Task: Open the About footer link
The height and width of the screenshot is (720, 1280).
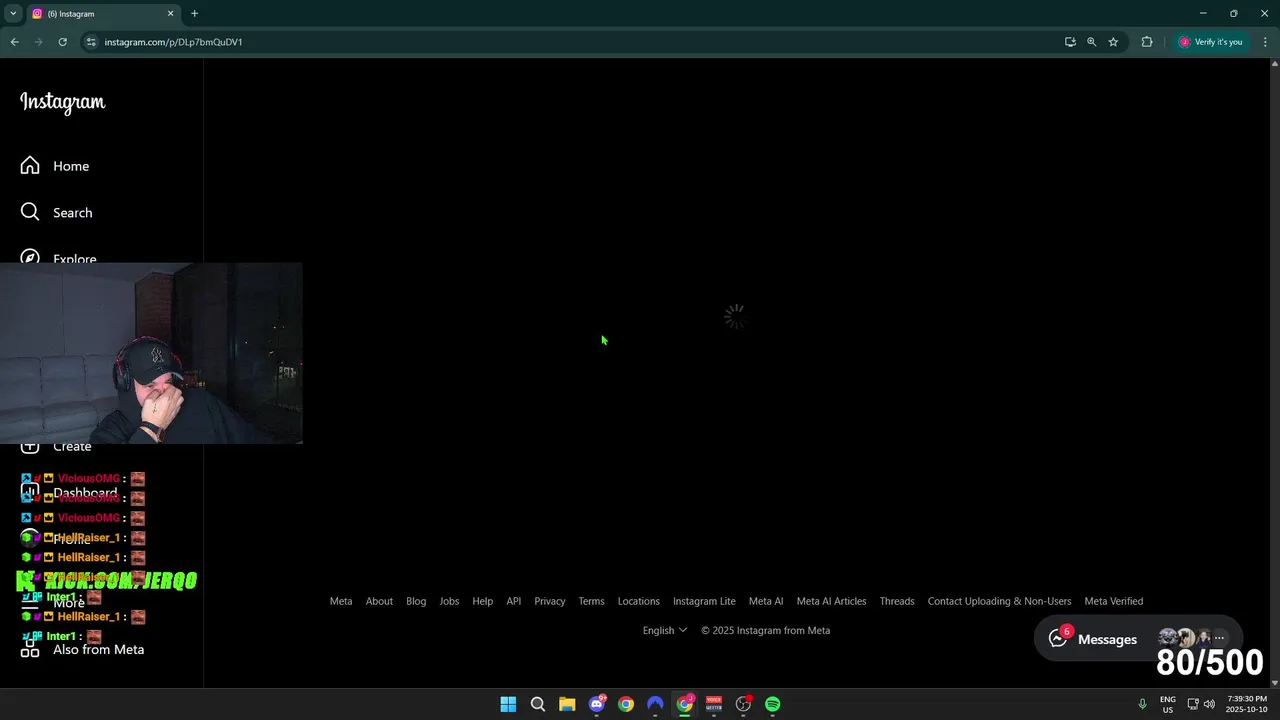Action: 379,601
